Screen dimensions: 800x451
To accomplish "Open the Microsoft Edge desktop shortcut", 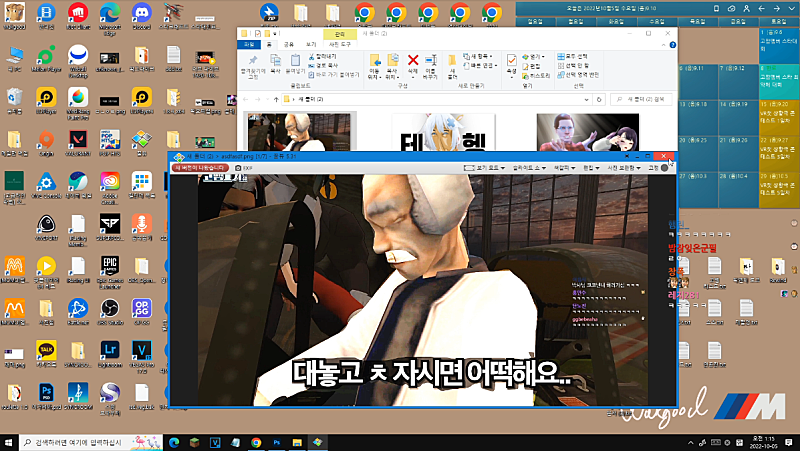I will 110,18.
